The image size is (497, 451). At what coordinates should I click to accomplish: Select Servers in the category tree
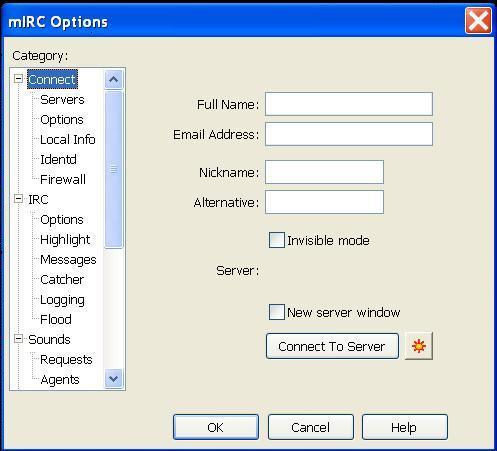click(x=62, y=99)
